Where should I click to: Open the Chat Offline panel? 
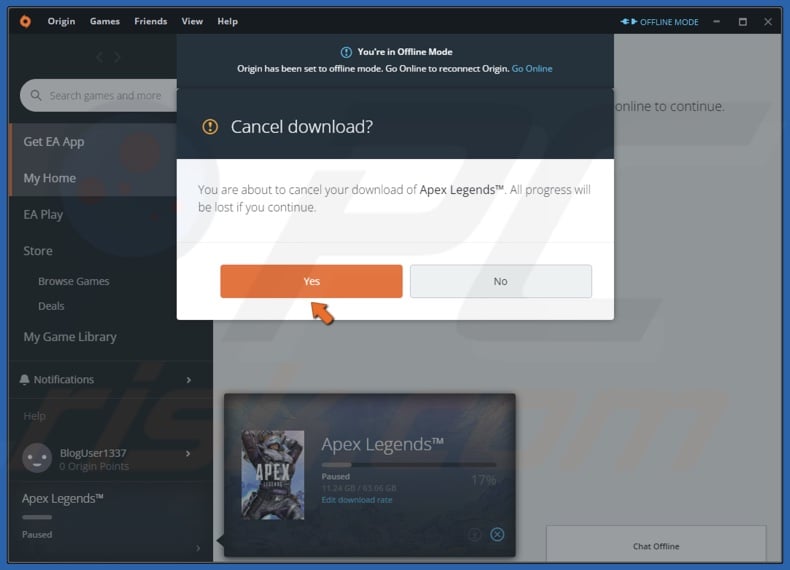tap(656, 544)
